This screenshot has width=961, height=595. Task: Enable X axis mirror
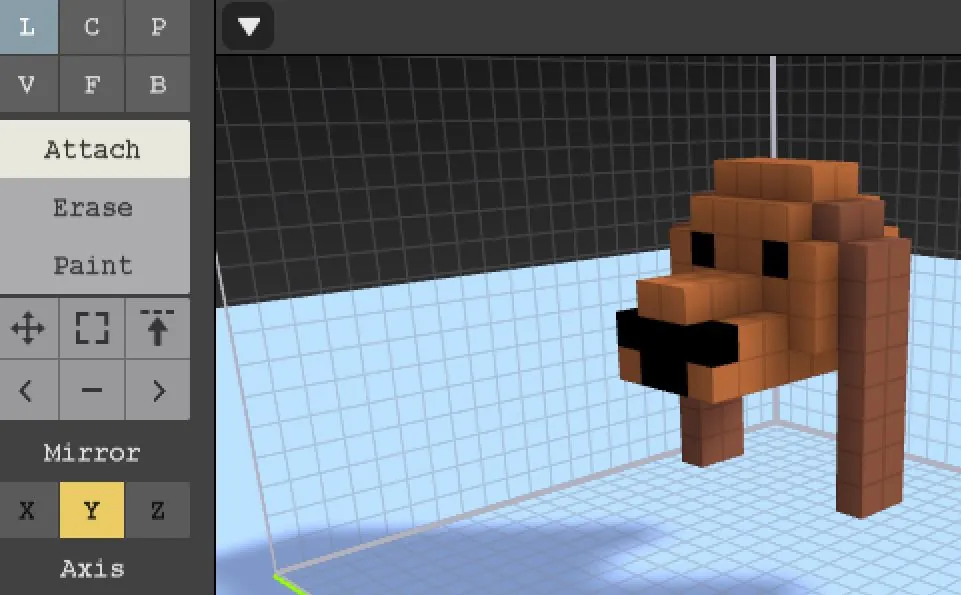click(28, 510)
